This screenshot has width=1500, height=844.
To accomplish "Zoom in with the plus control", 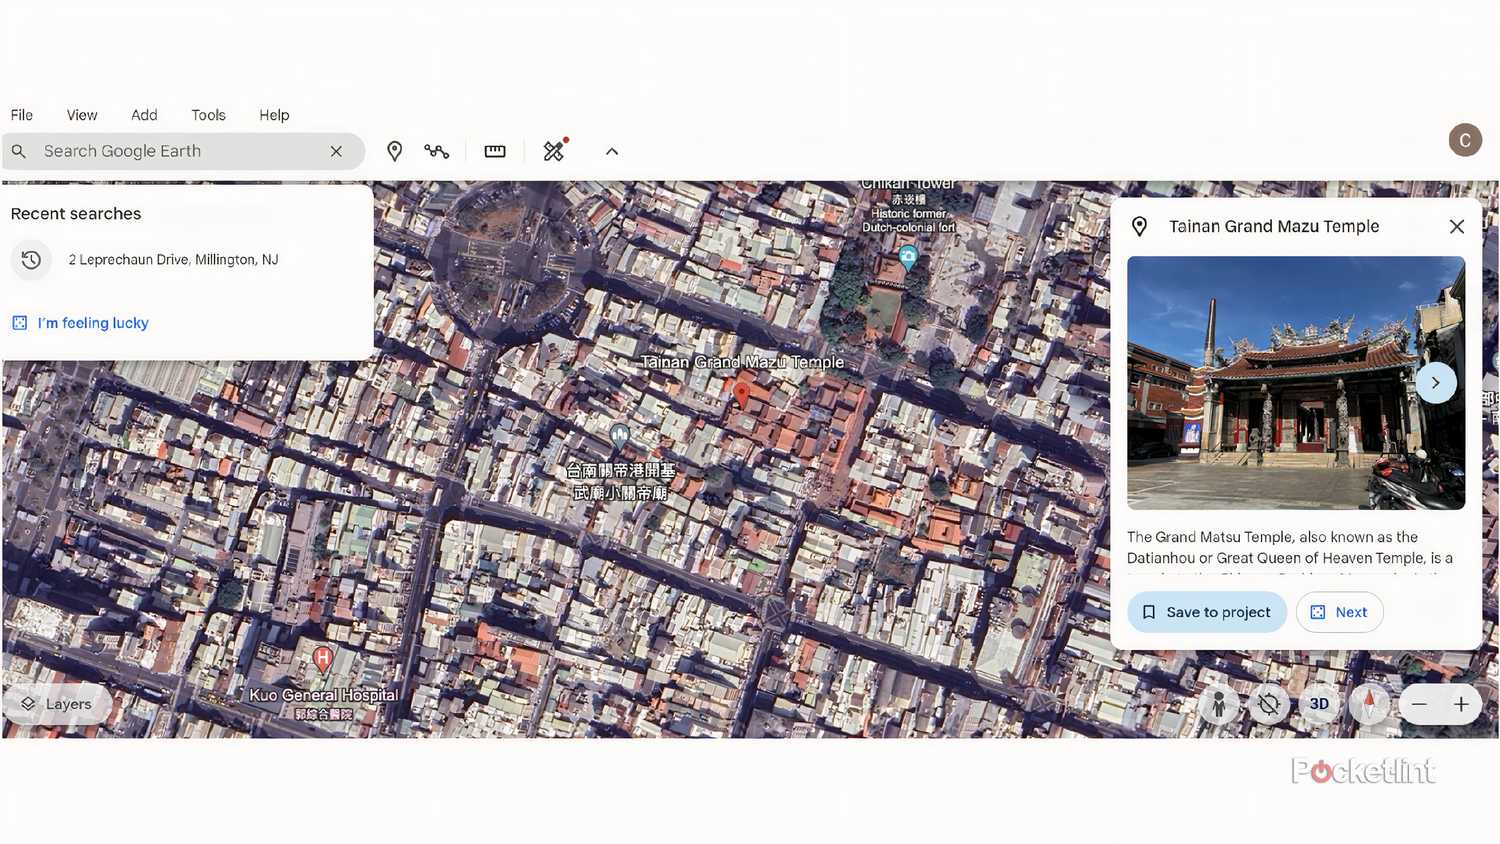I will [x=1461, y=704].
